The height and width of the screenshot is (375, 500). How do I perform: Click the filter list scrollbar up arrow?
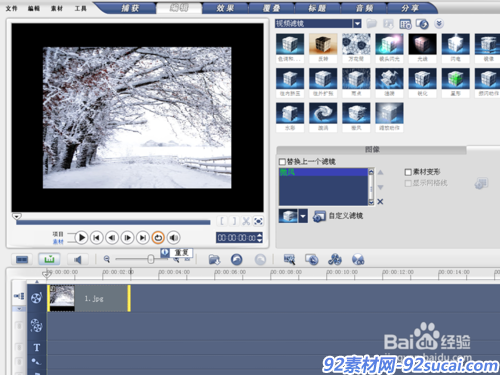(371, 172)
